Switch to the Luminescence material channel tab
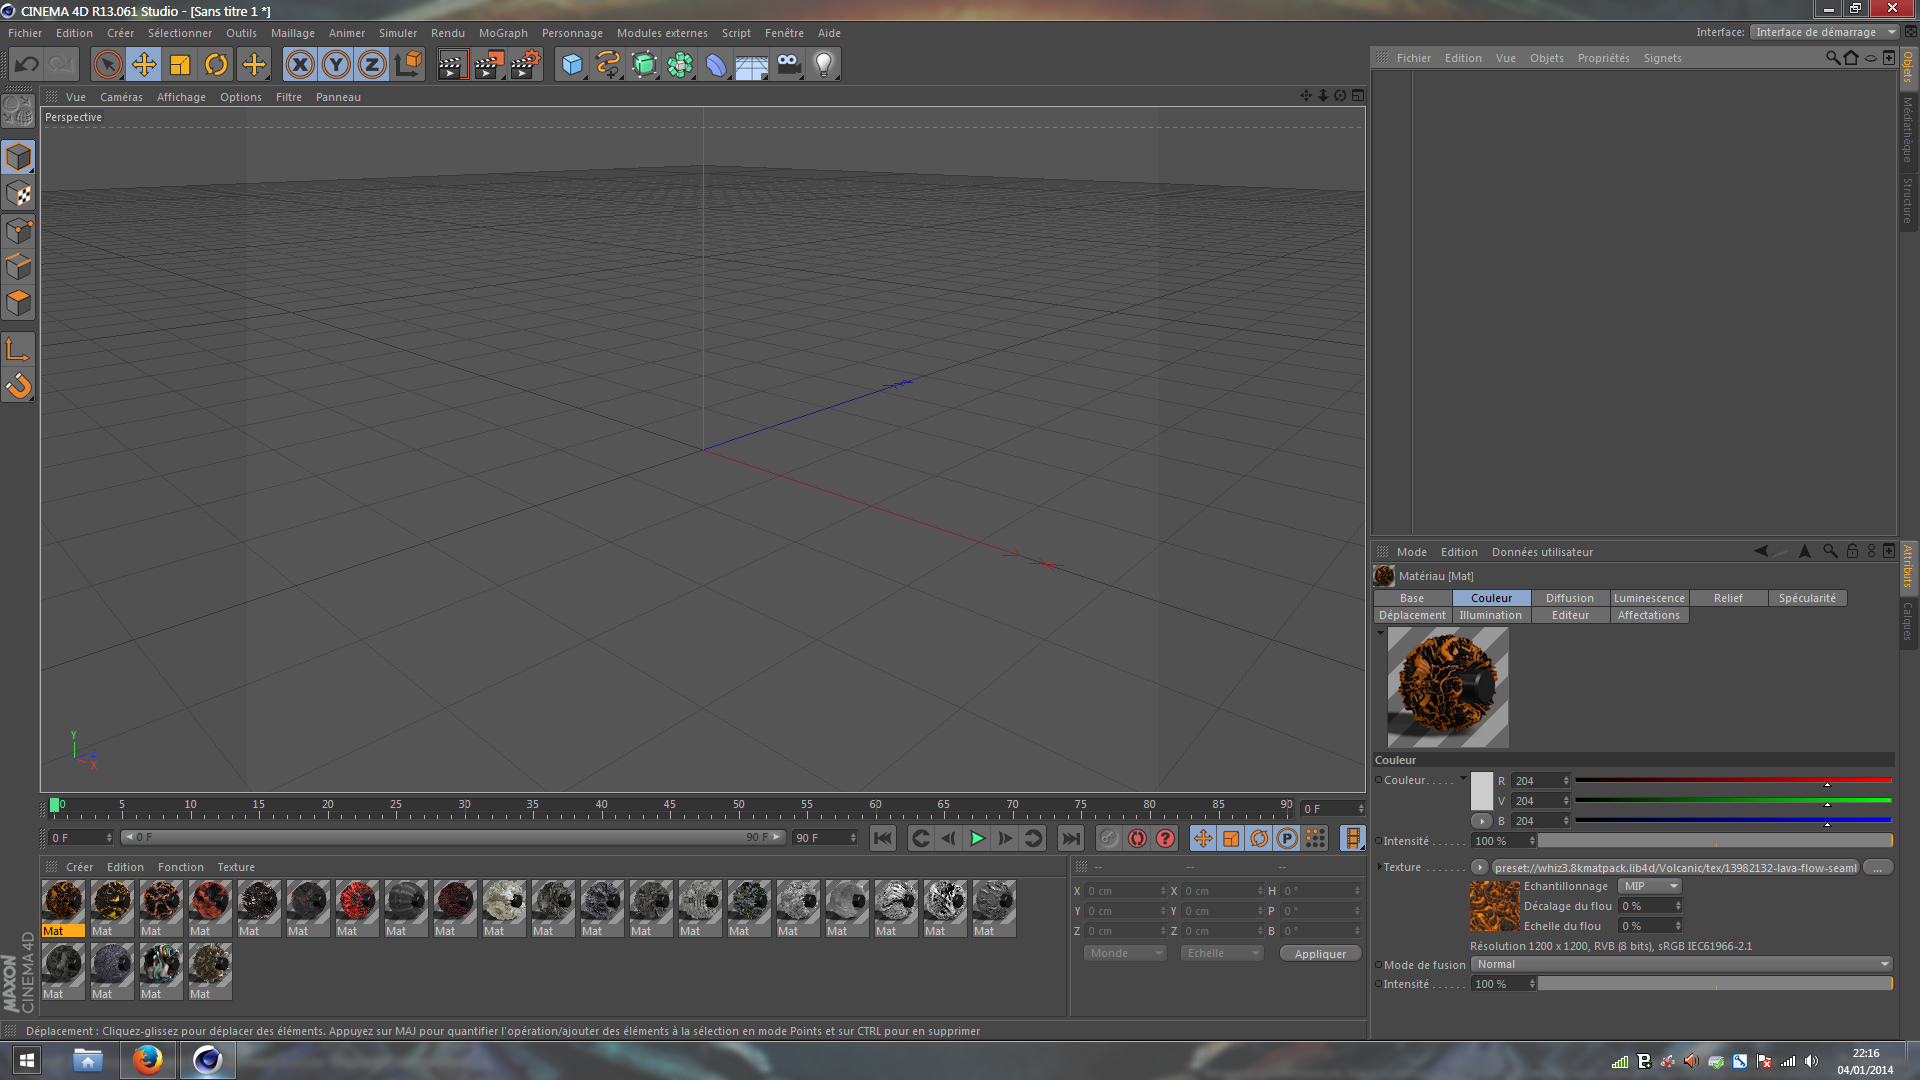1920x1080 pixels. tap(1649, 597)
